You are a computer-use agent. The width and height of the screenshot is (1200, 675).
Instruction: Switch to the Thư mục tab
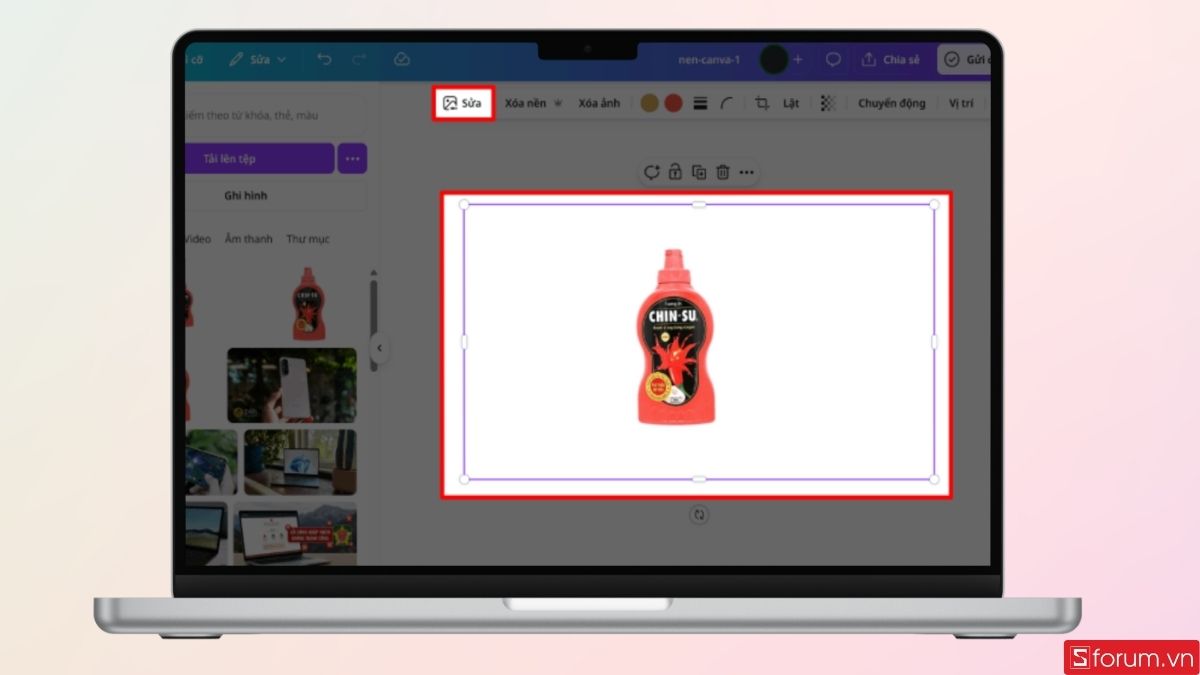click(x=308, y=239)
